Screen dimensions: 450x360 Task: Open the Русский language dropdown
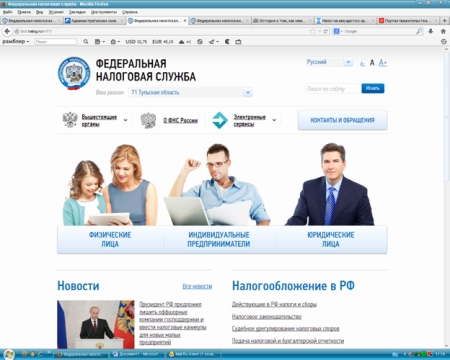(329, 62)
